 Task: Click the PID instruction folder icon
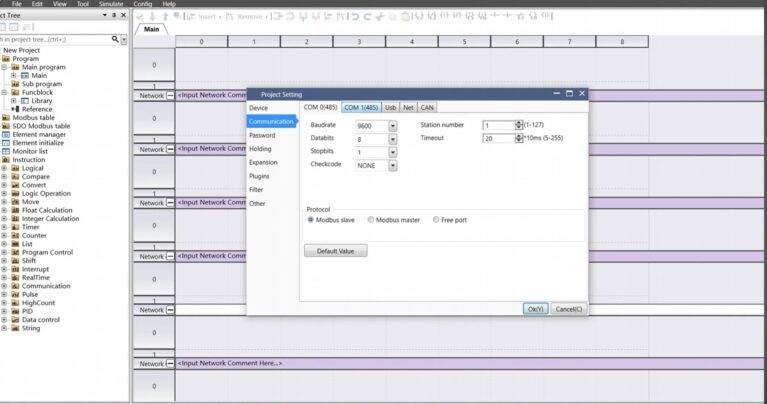[15, 311]
